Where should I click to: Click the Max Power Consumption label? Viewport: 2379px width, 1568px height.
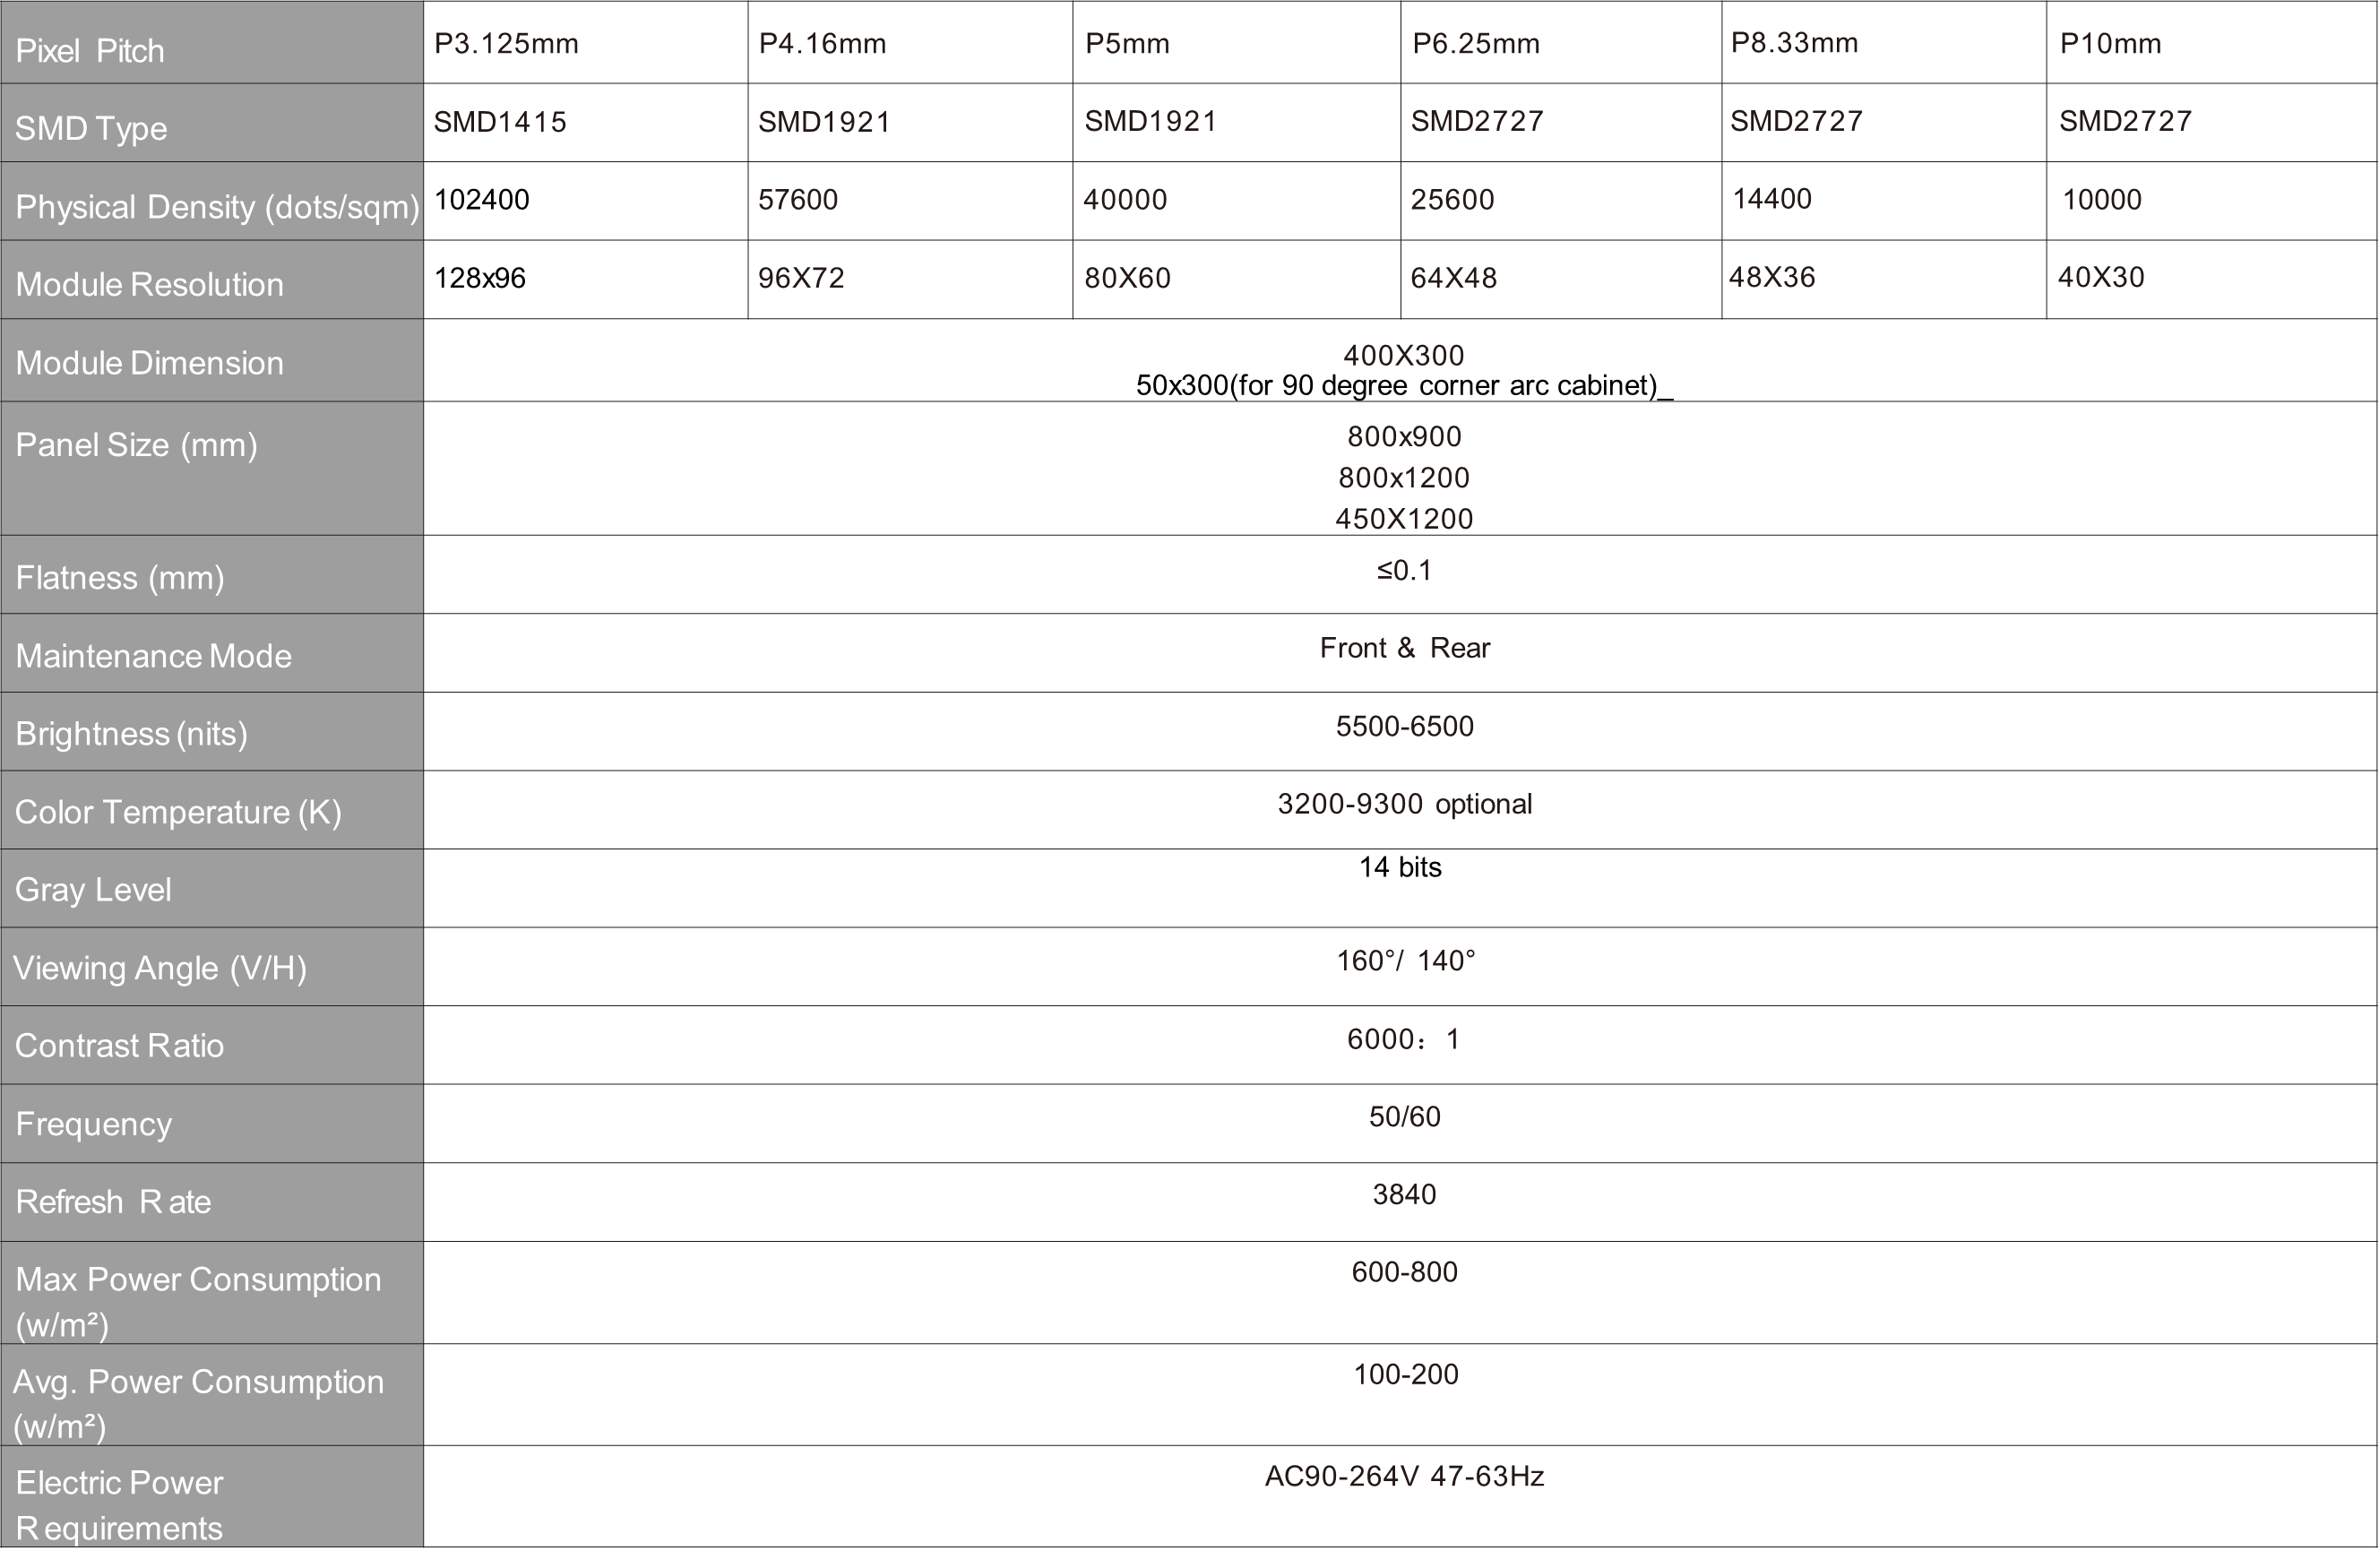pos(198,1279)
